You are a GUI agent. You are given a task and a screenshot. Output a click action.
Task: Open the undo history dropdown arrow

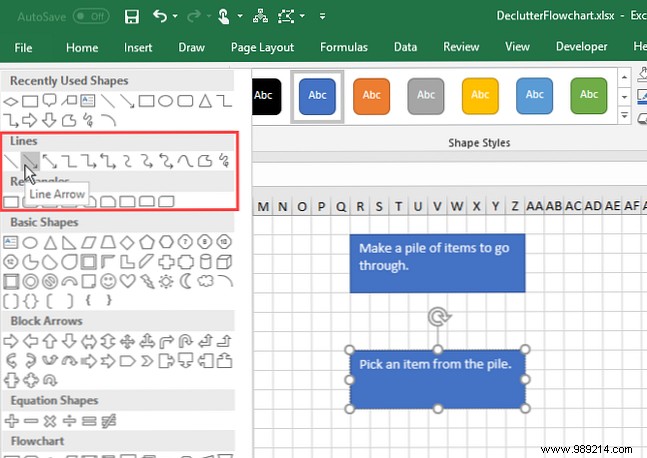(x=175, y=17)
